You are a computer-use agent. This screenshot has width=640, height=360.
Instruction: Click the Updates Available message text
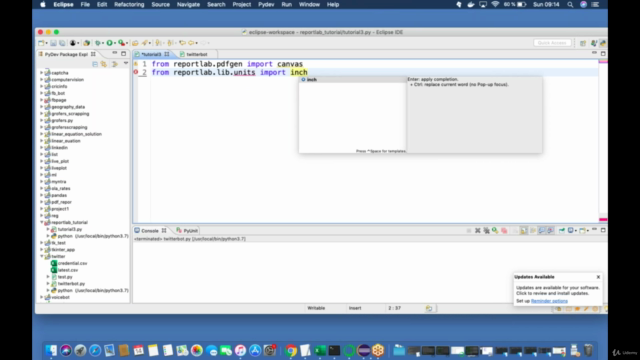558,290
